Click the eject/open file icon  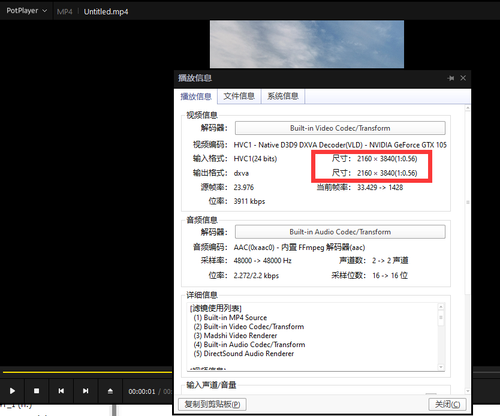(110, 391)
